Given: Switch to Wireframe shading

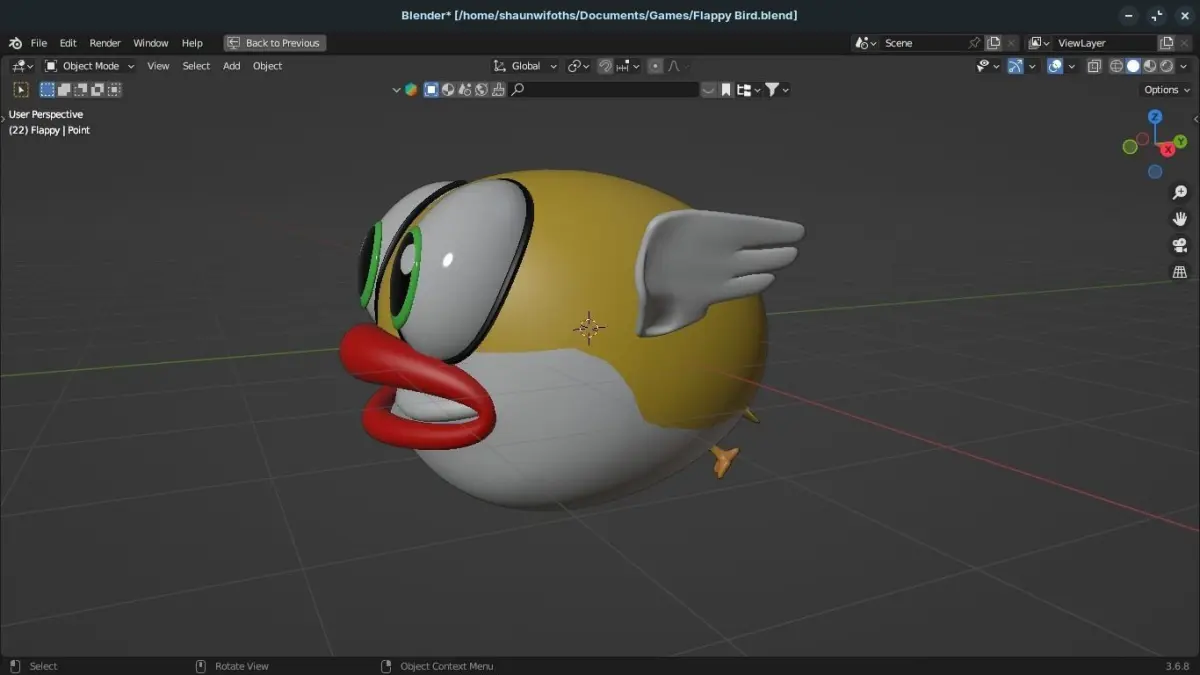Looking at the screenshot, I should (x=1116, y=66).
